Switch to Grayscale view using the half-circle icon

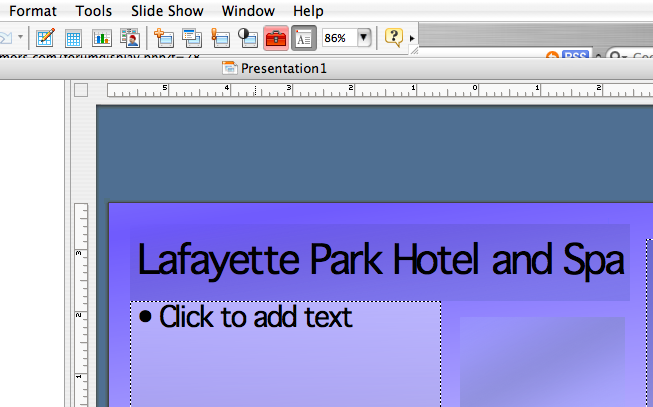[x=248, y=38]
